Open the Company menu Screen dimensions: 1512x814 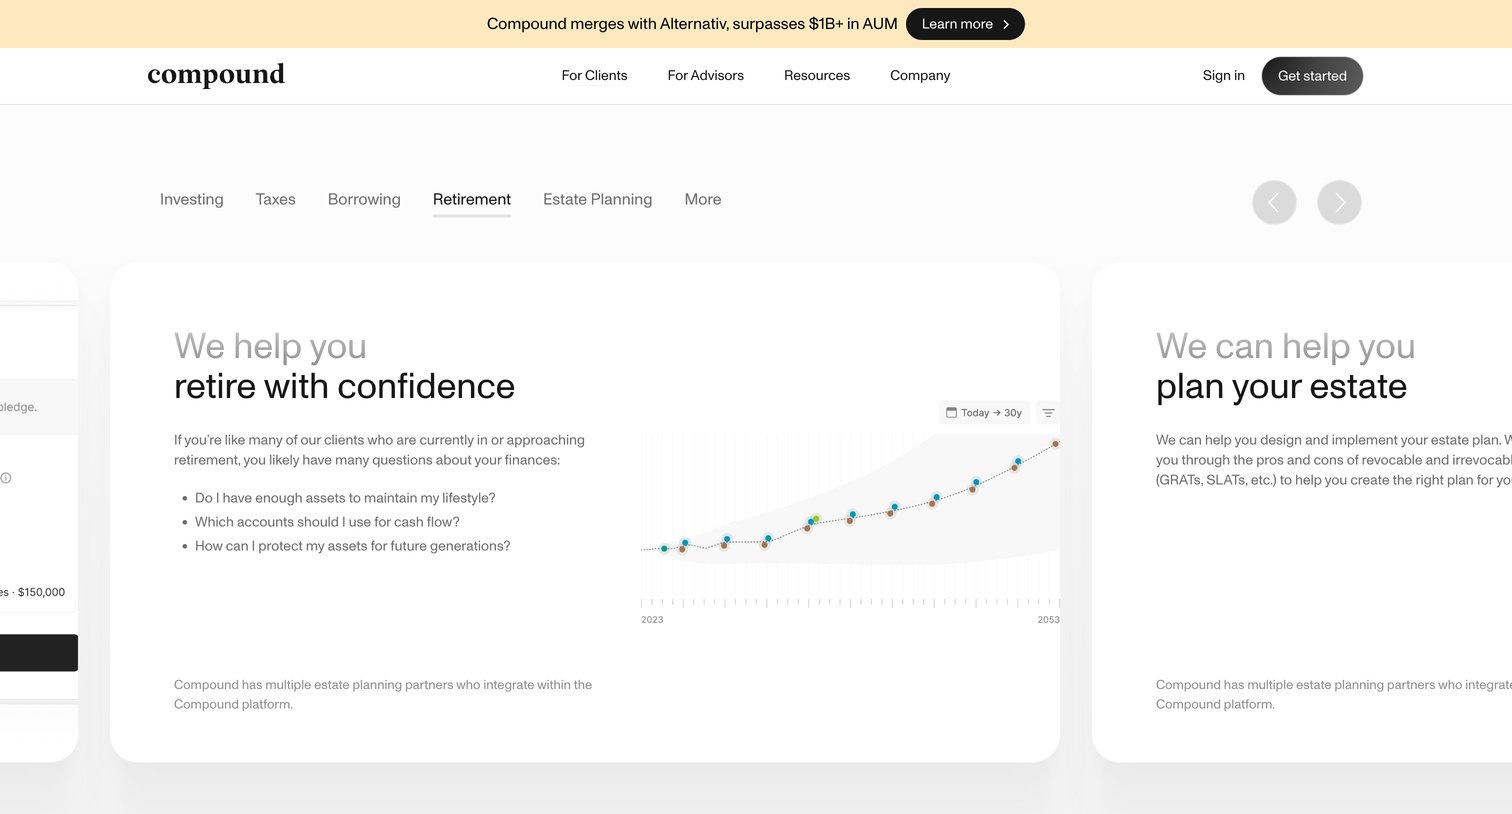point(920,76)
